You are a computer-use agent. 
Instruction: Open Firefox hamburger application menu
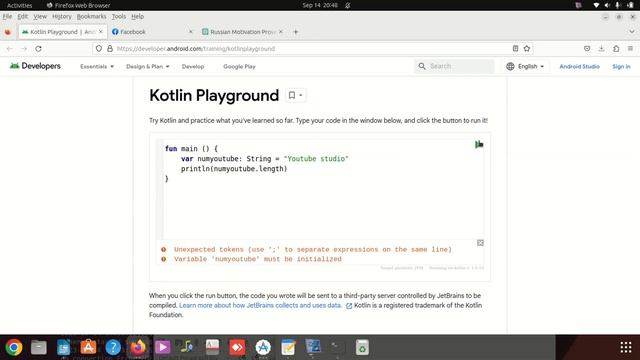pyautogui.click(x=630, y=49)
